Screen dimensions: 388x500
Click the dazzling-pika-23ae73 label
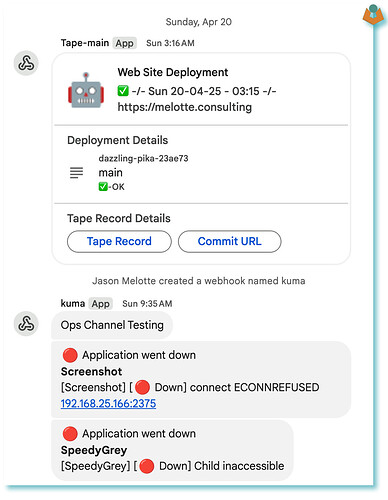click(143, 158)
